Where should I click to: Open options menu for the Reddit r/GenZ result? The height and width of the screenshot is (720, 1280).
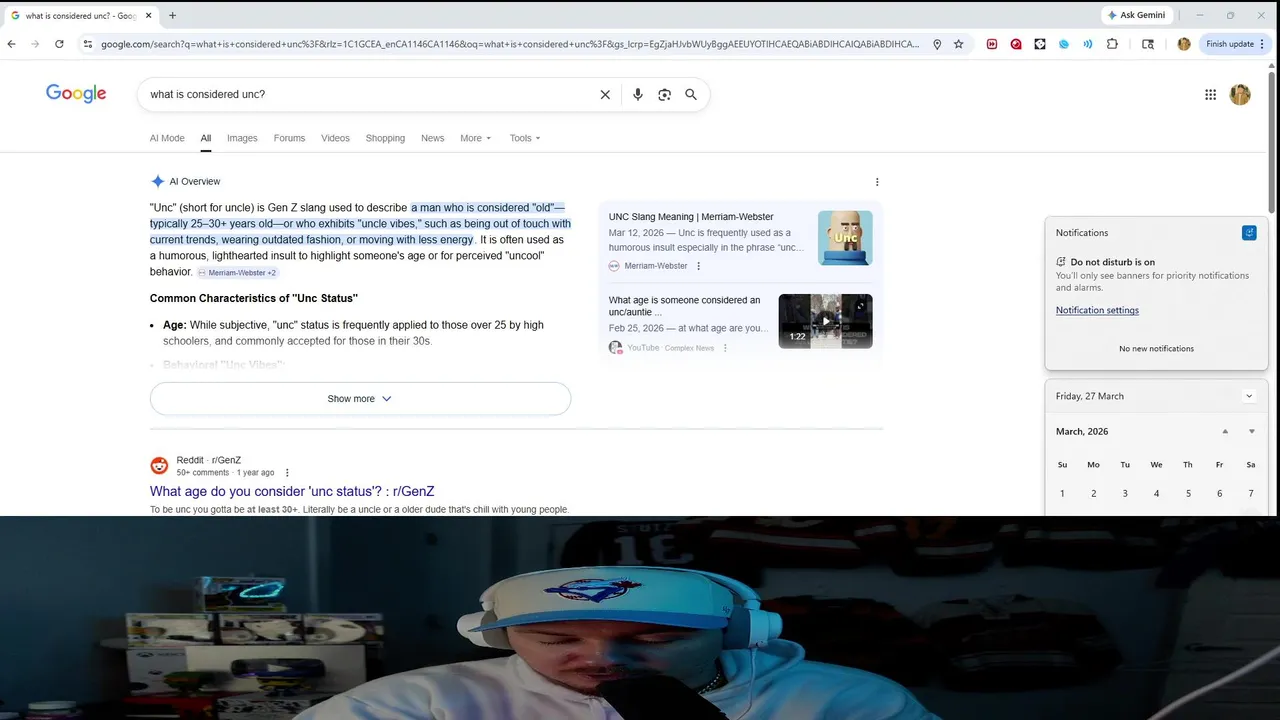(x=287, y=473)
